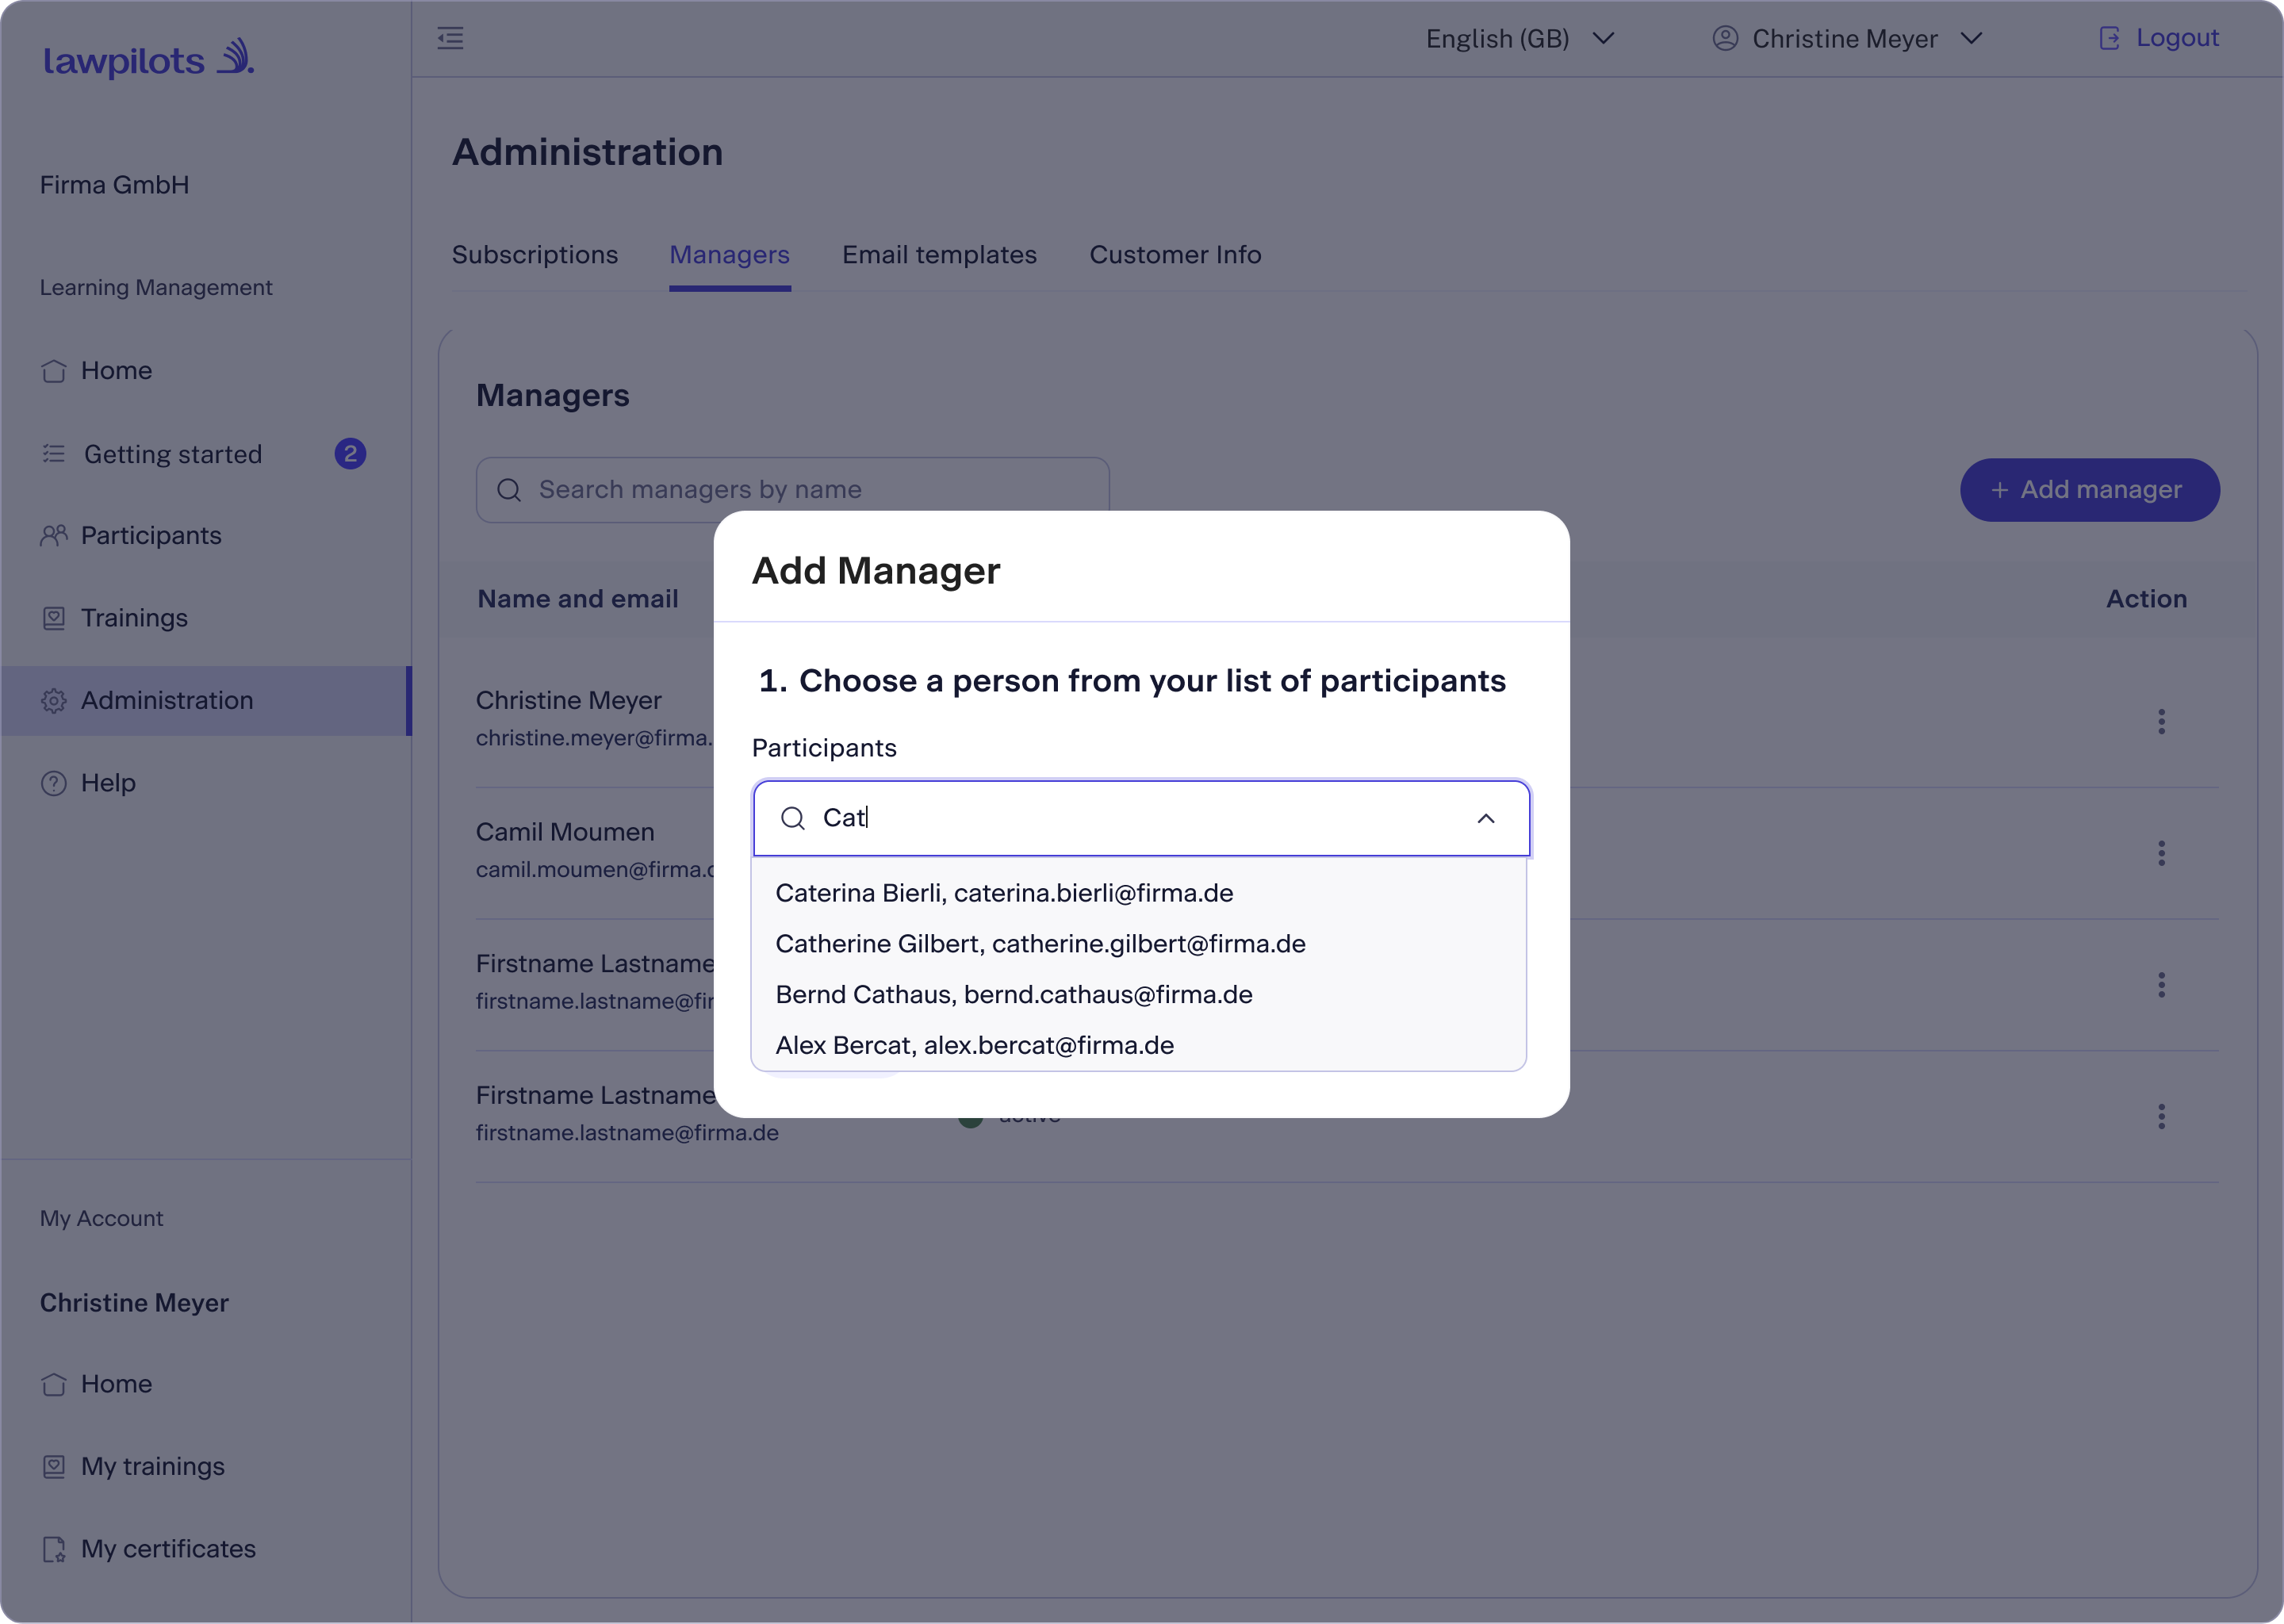Click the Getting started list icon
Screen dimensions: 2284x1624
tap(54, 454)
